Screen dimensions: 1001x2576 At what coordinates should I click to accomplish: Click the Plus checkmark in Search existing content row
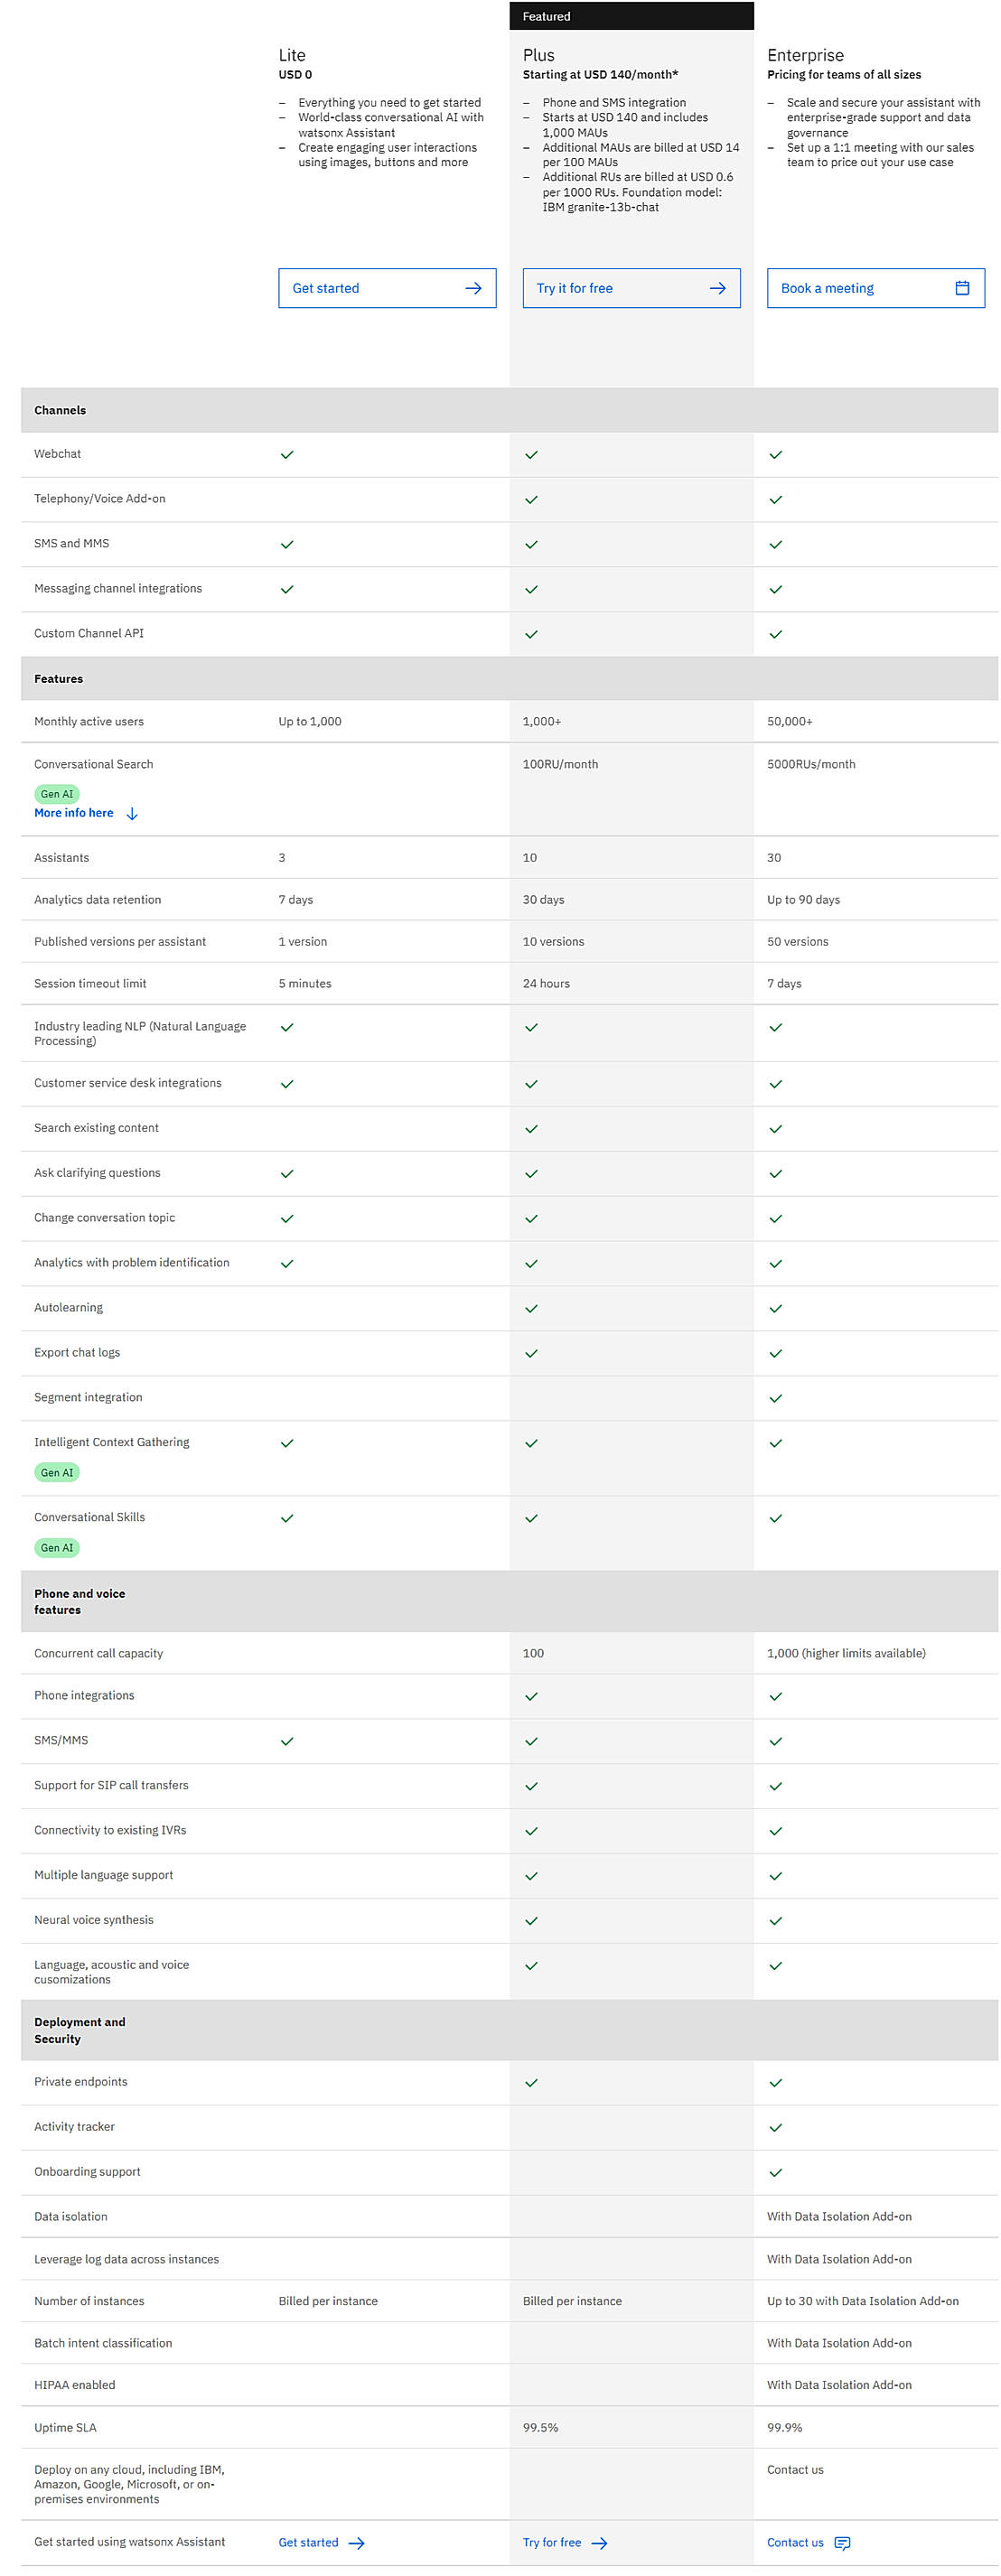point(531,1129)
